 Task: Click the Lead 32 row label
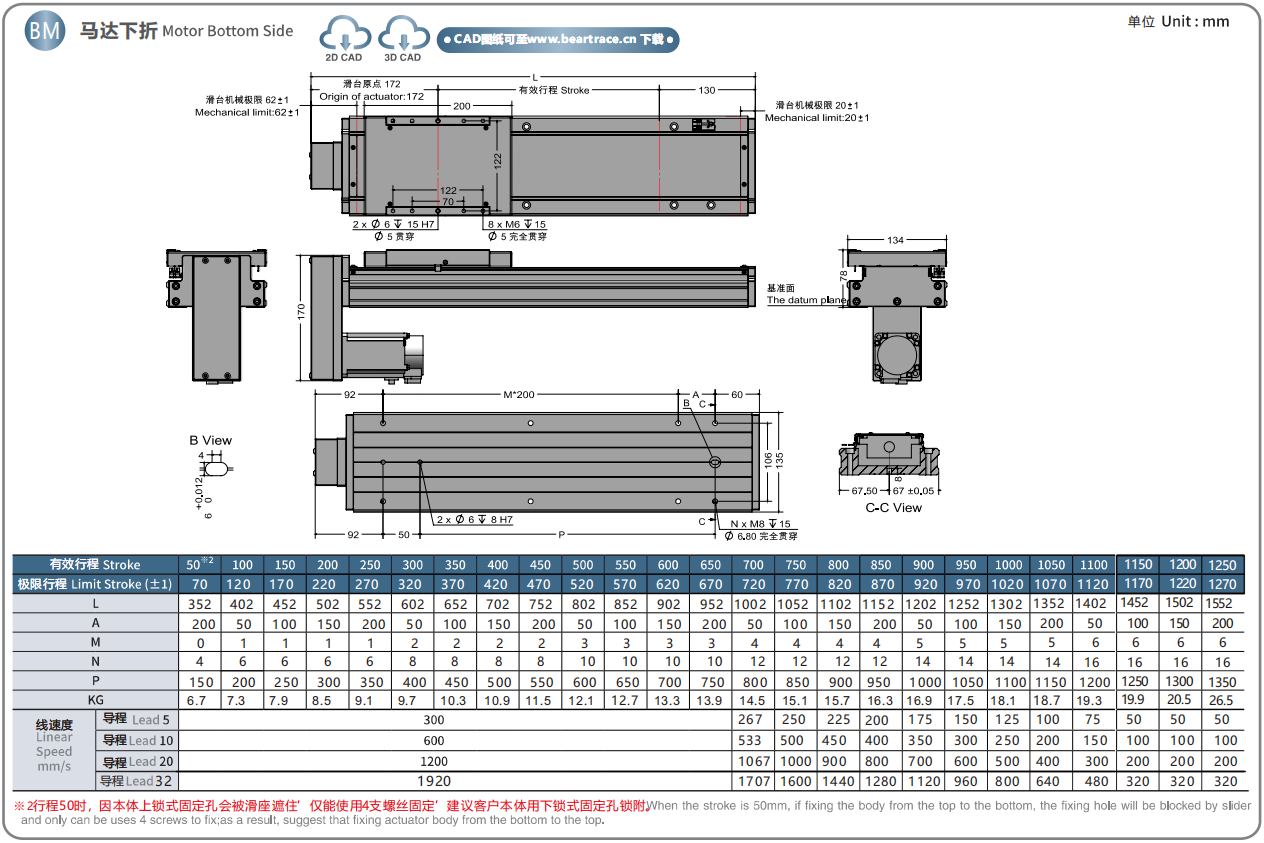point(137,781)
